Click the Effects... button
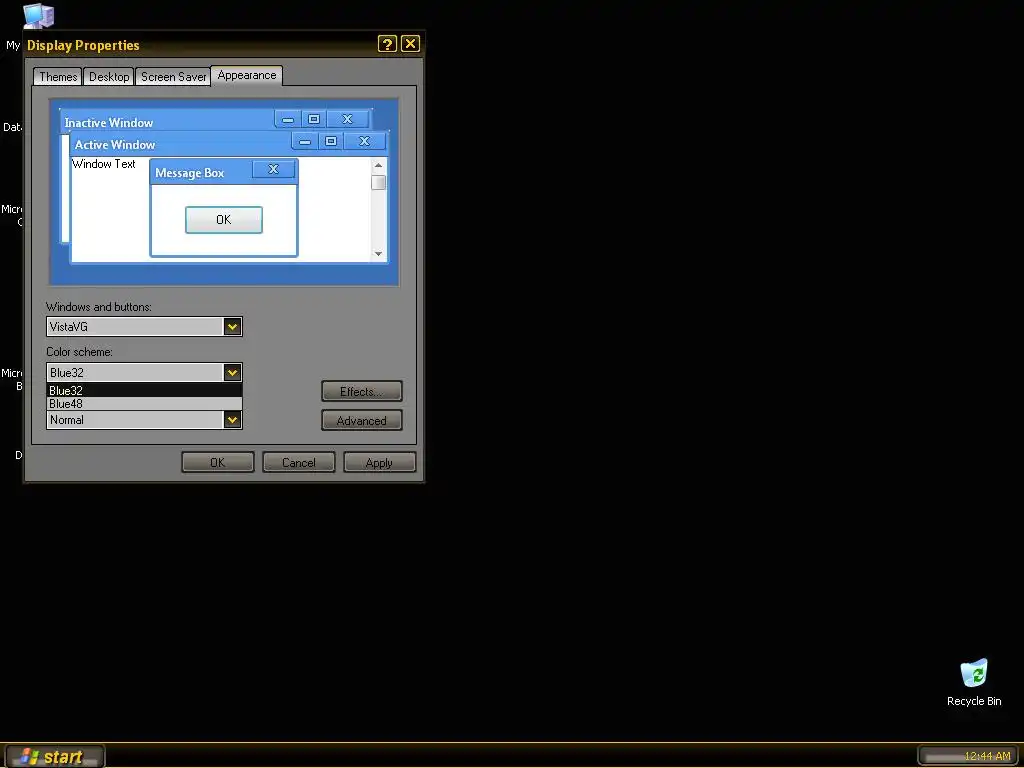 pyautogui.click(x=362, y=392)
